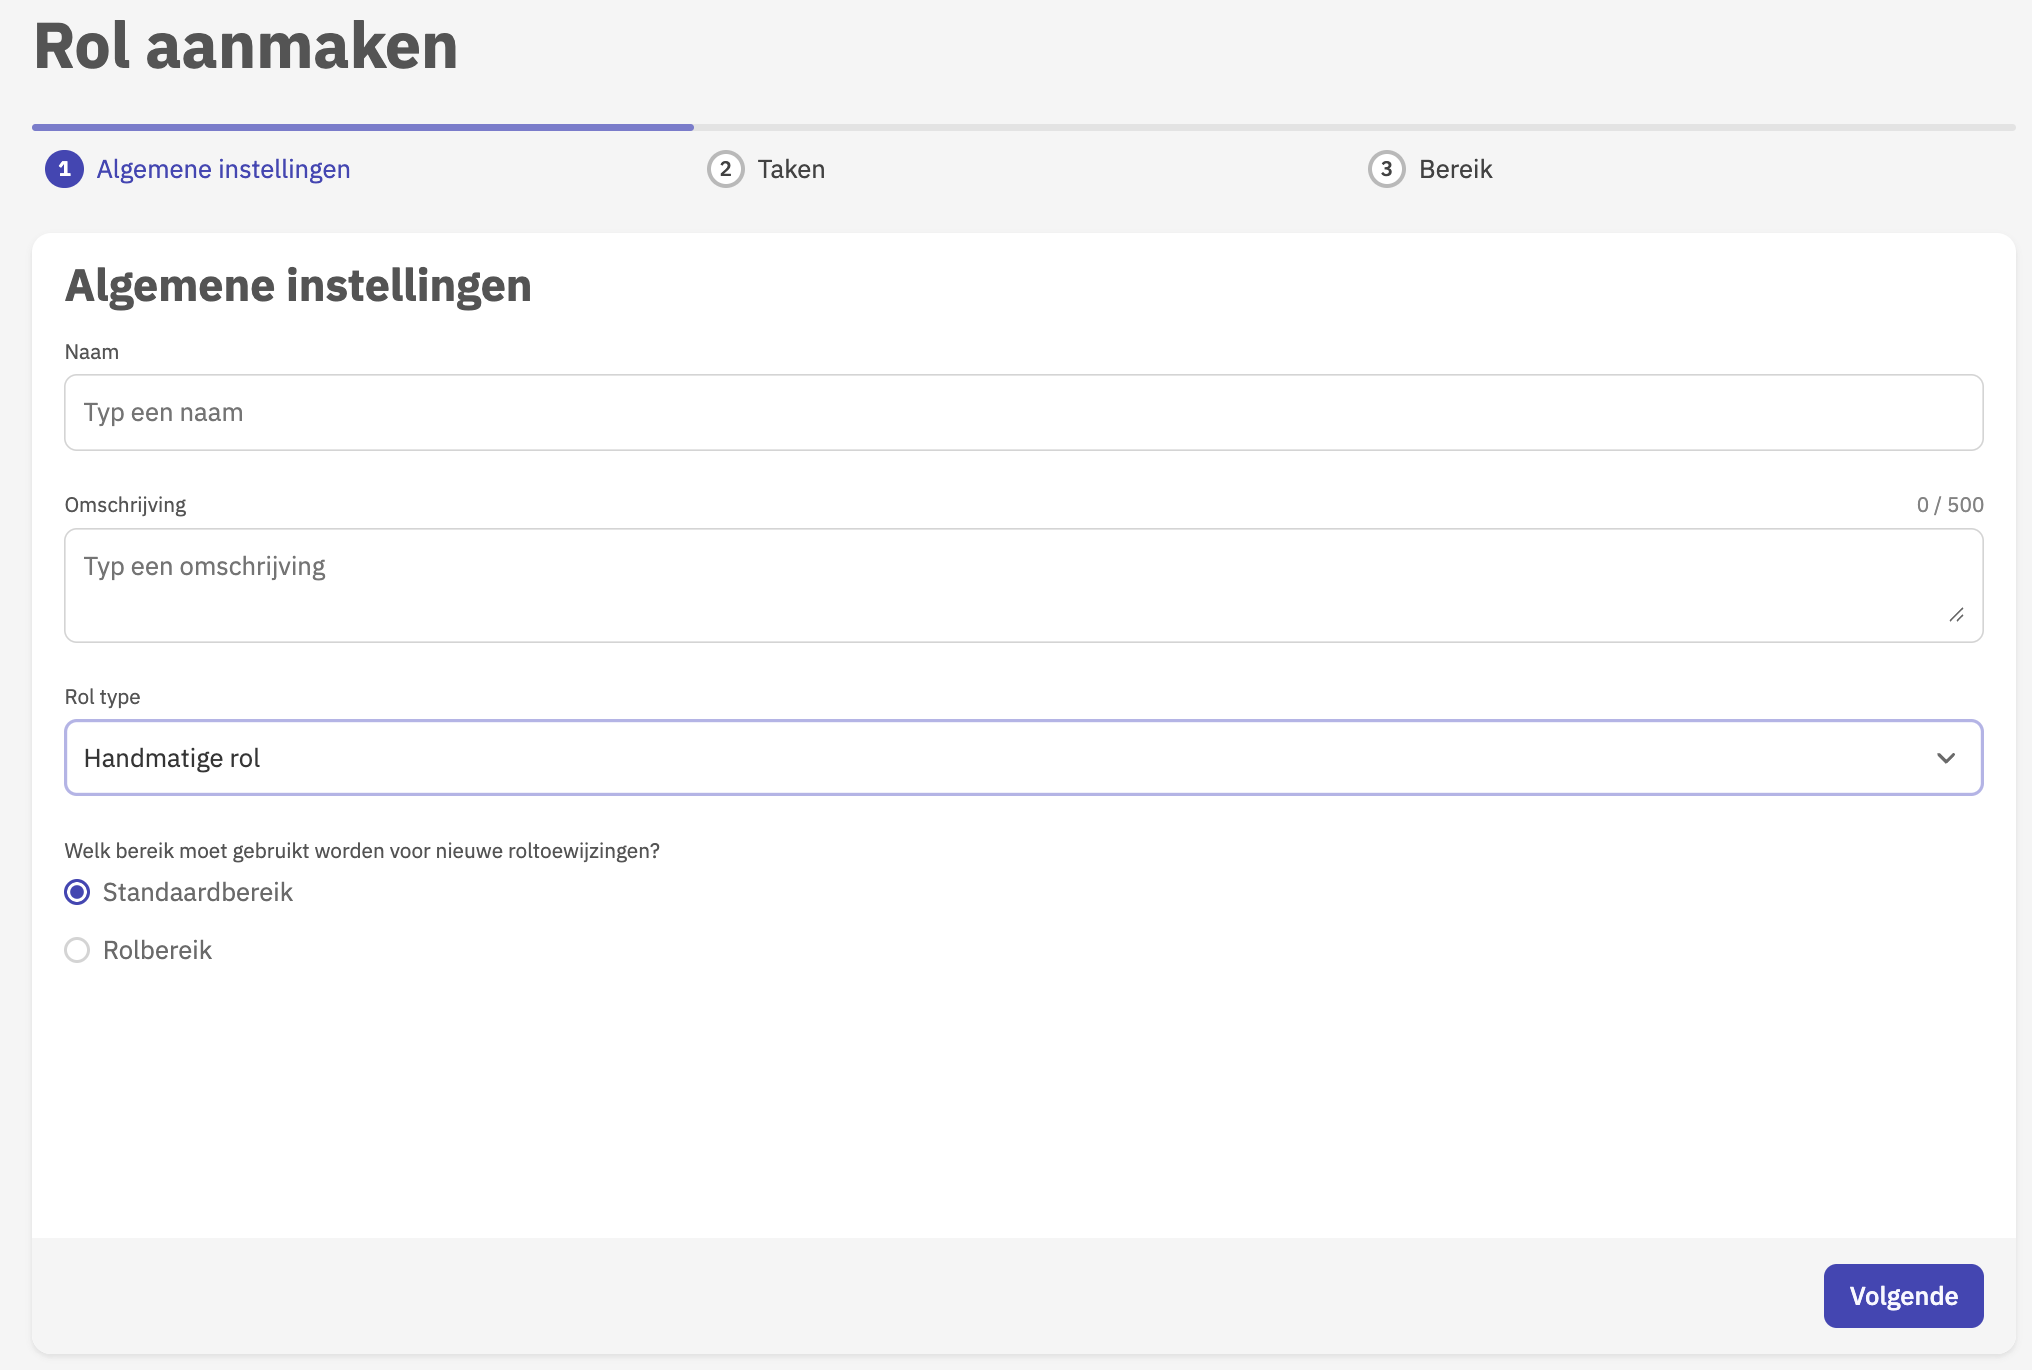Screen dimensions: 2032x1370
Task: Focus the Typ een omschrijving textarea
Action: (1022, 585)
